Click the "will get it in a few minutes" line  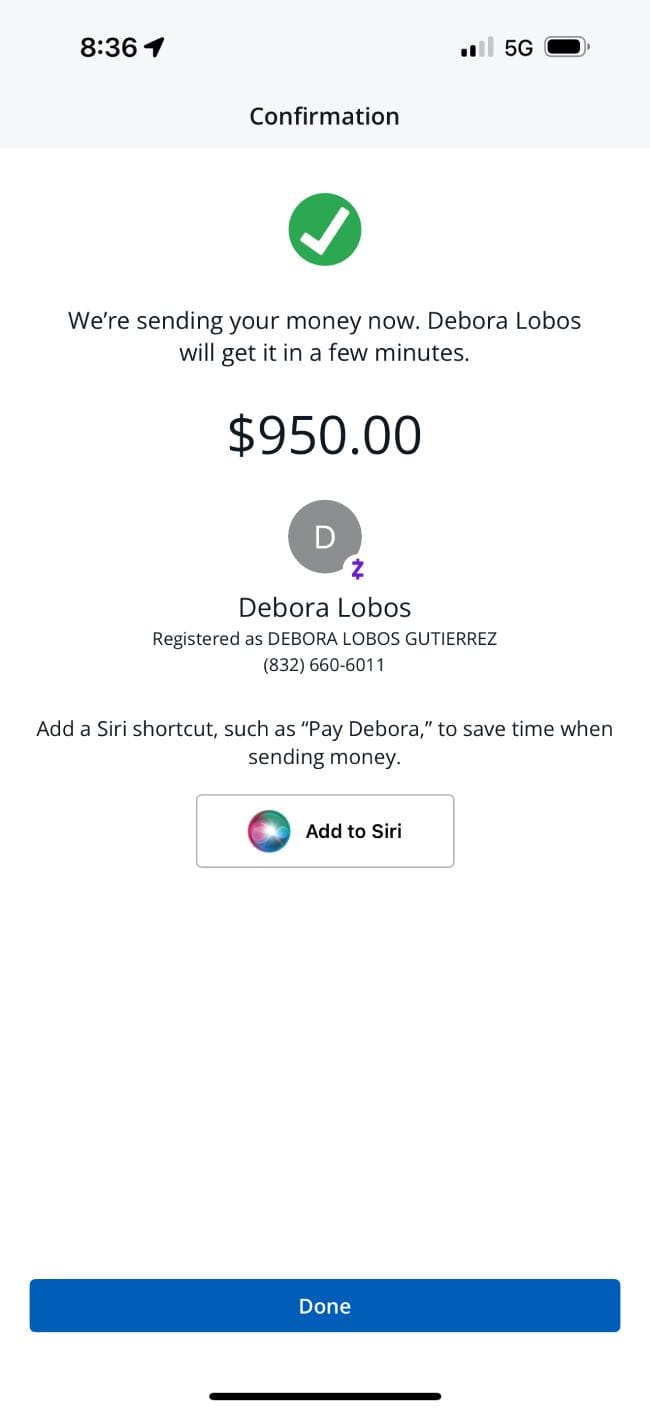coord(324,352)
